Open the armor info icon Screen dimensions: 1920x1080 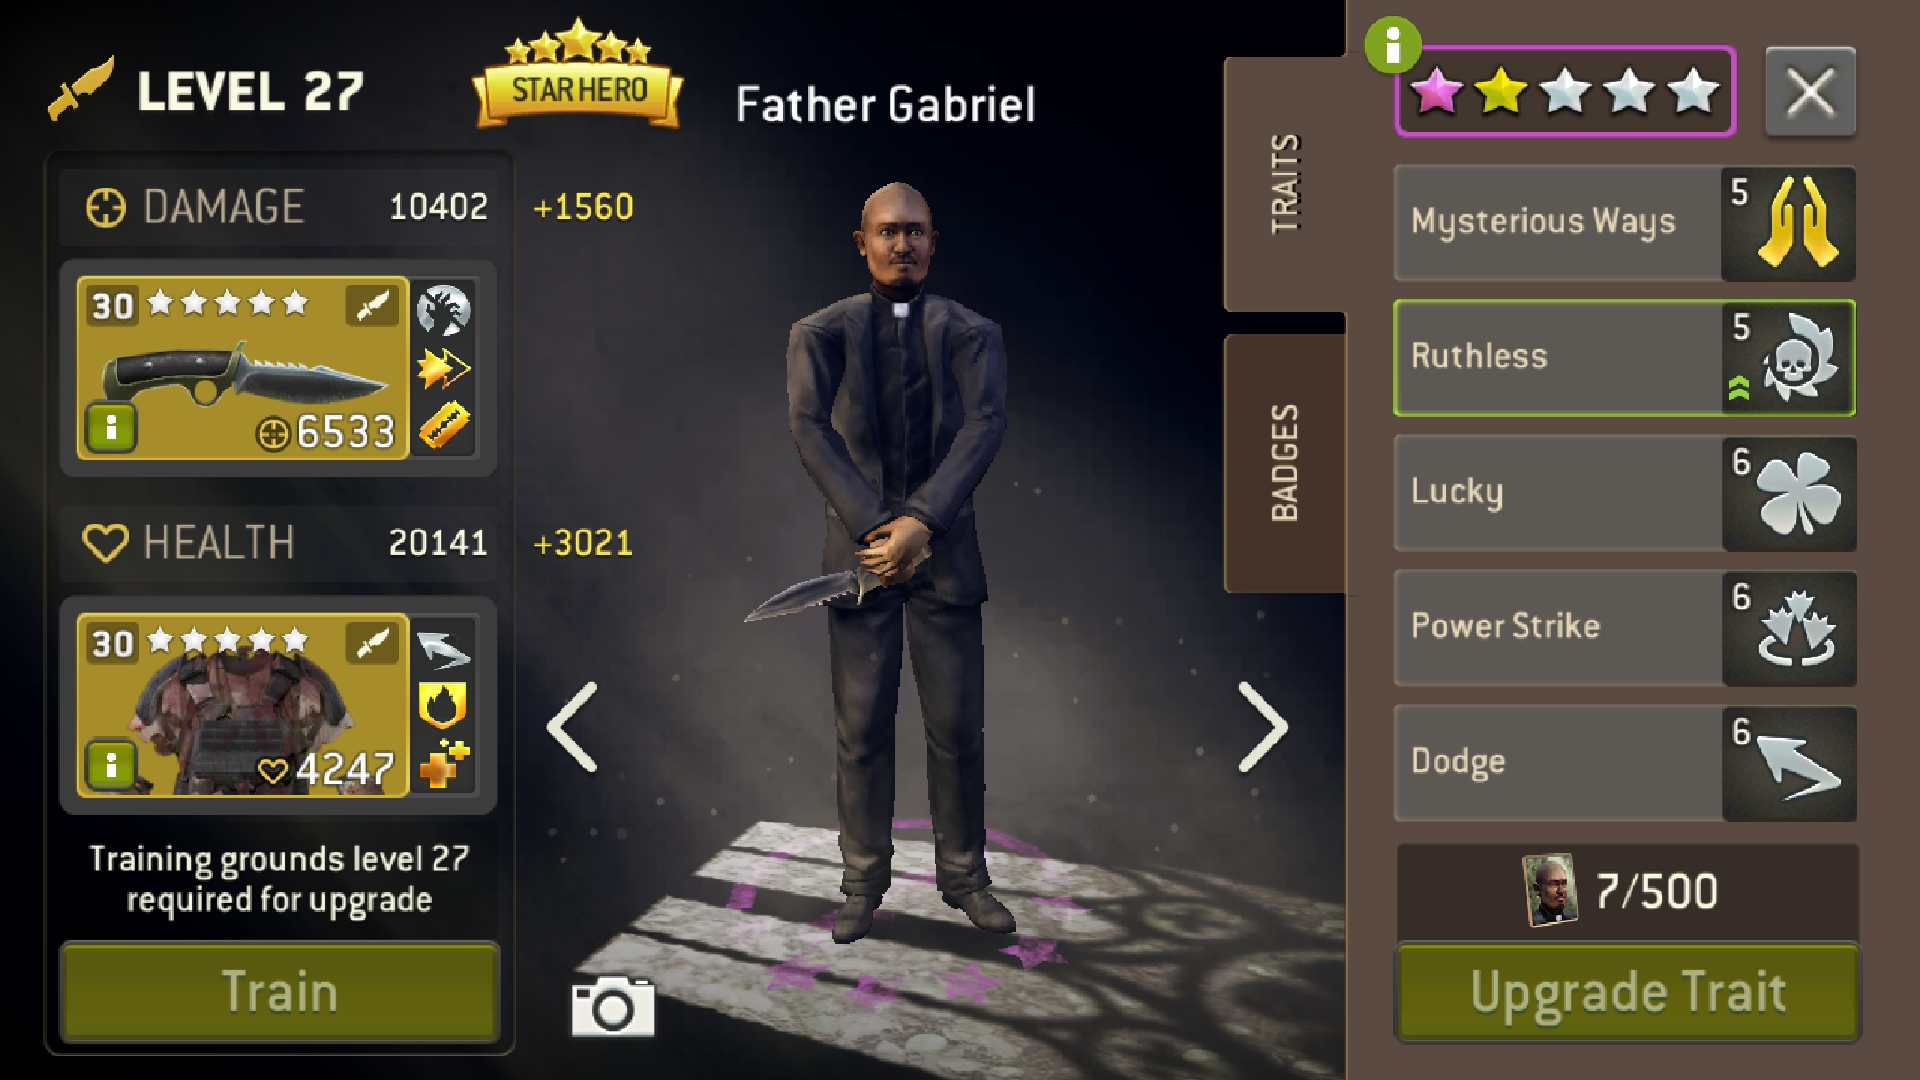coord(111,765)
